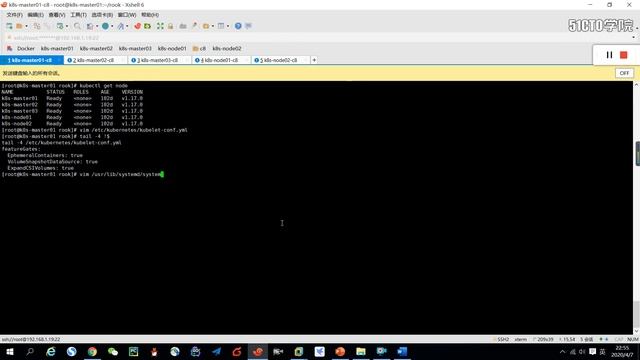Screen dimensions: 640x360
Task: Click the Copy toolbar icon
Action: click(37, 26)
